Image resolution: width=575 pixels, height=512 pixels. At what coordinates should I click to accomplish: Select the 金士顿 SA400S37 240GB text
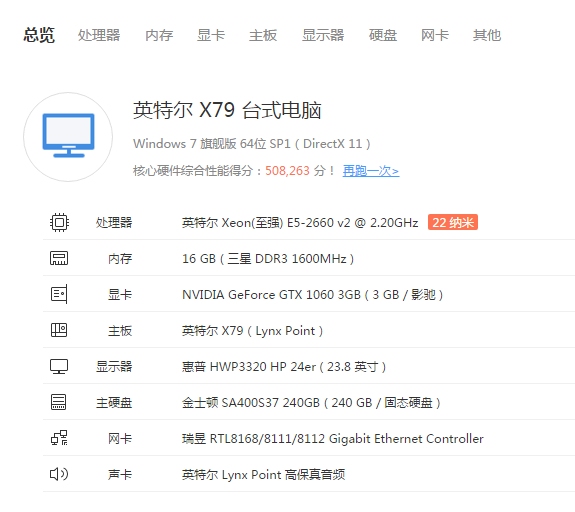tap(311, 403)
